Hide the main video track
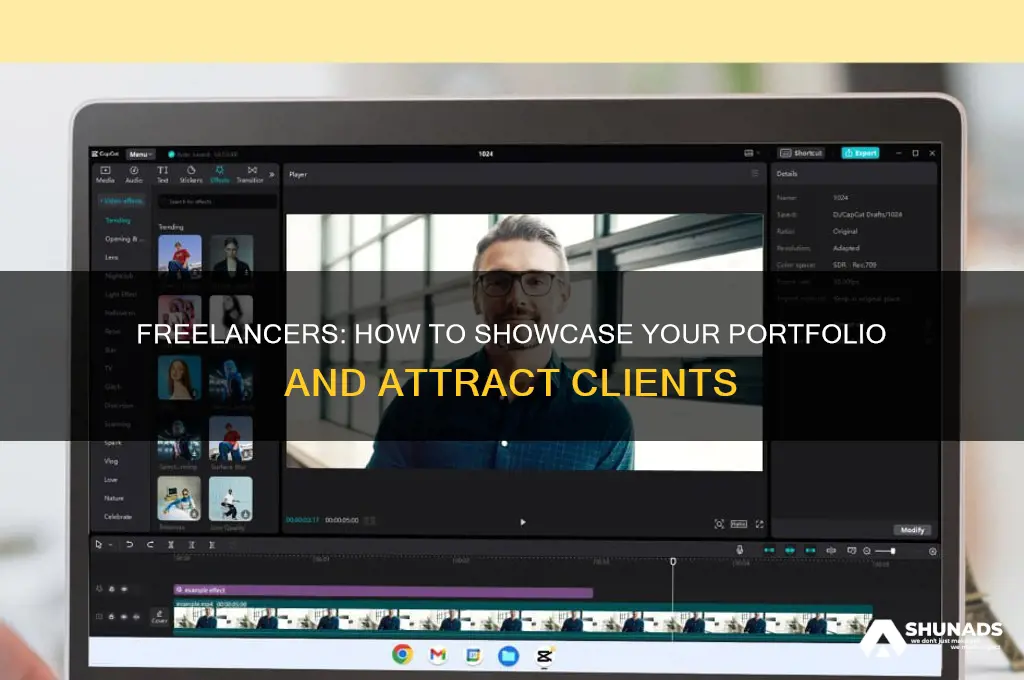Screen dimensions: 1024x680 click(x=124, y=617)
